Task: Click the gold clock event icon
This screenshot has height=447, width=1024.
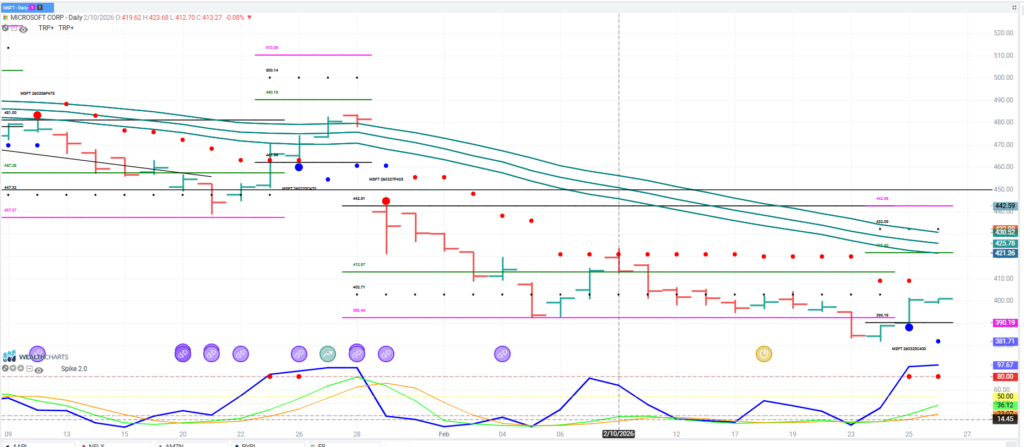Action: 764,353
